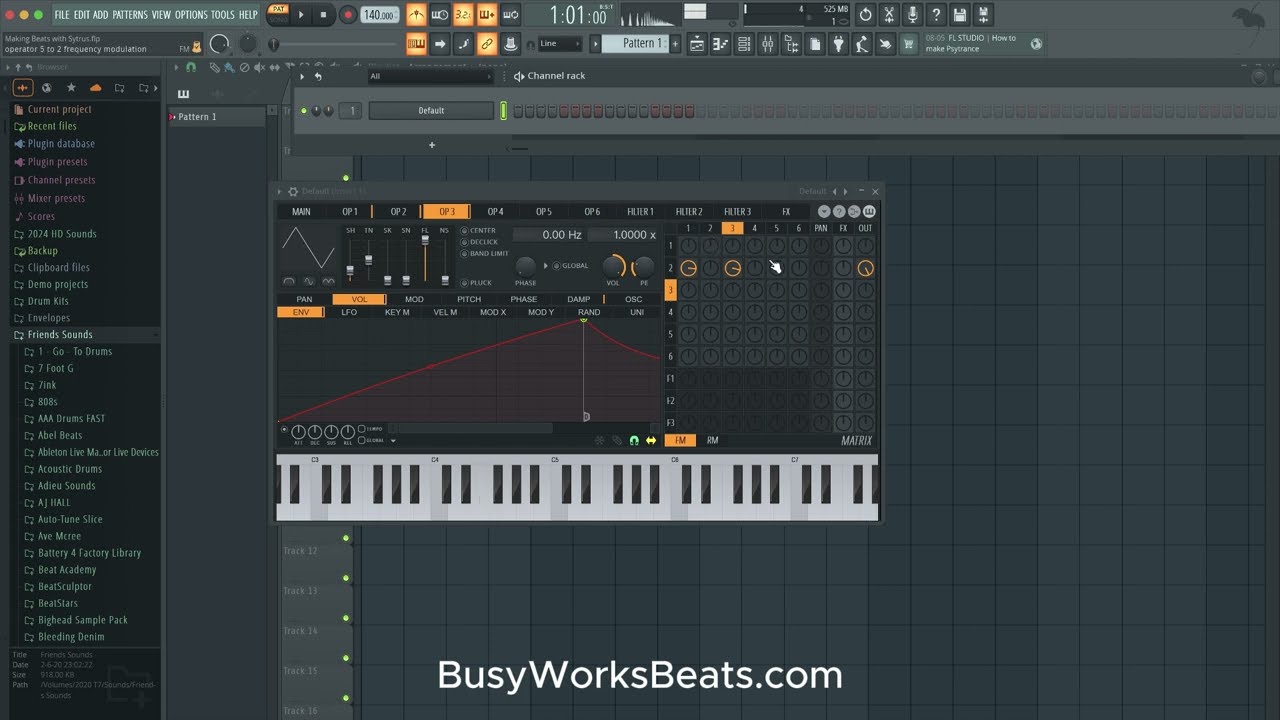Toggle loop recording icon
The image size is (1280, 720).
[x=510, y=15]
